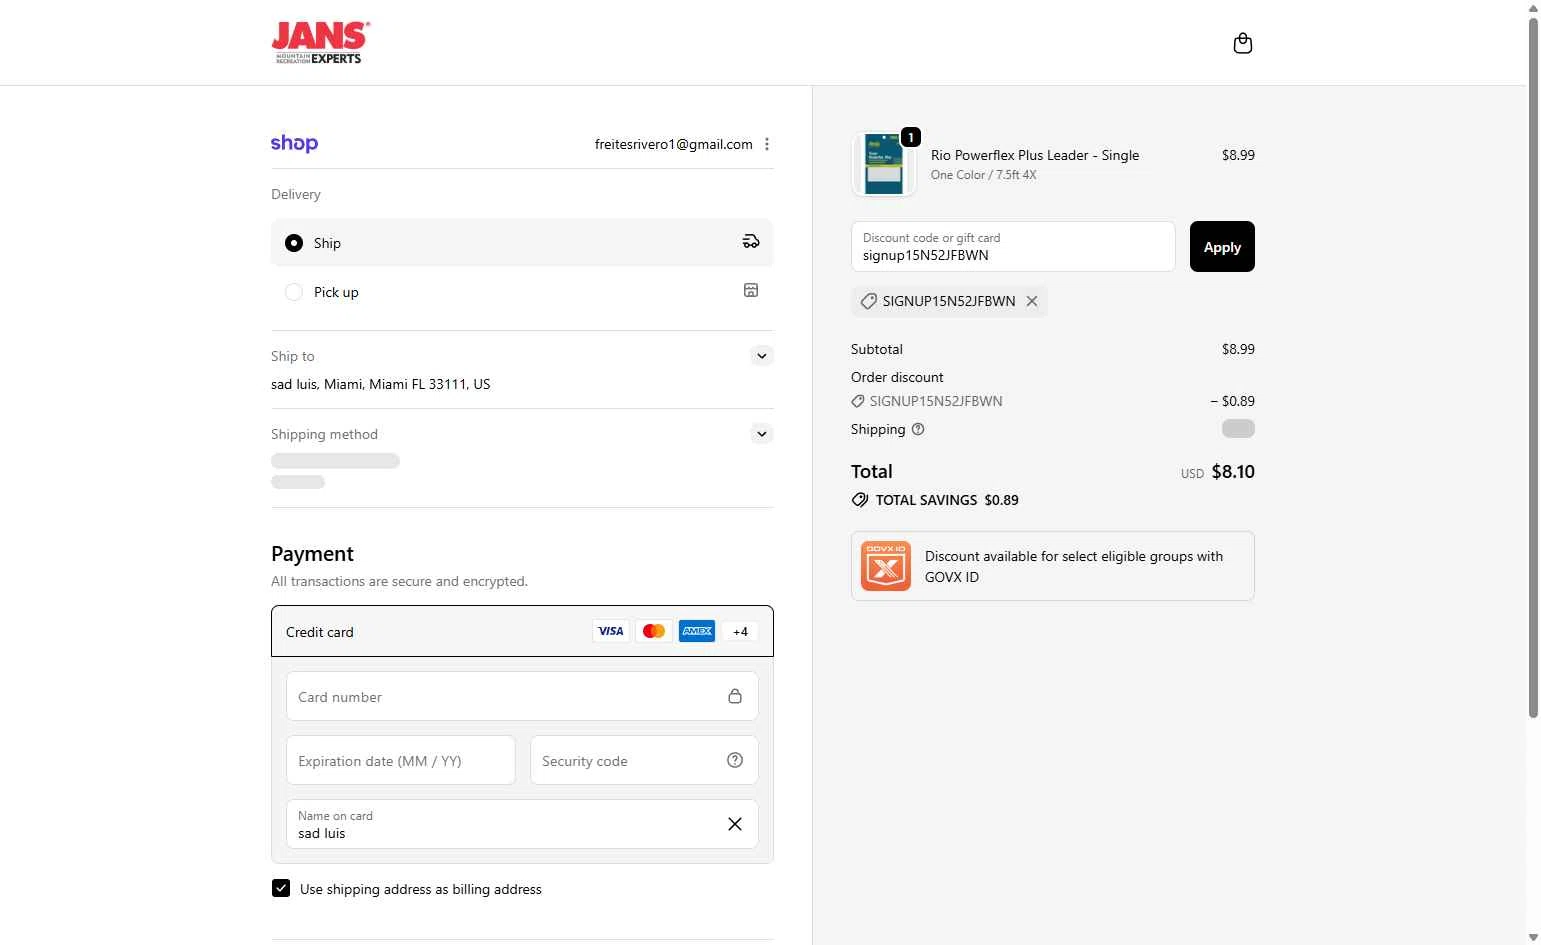Viewport: 1541px width, 945px height.
Task: Click the scrollbar up arrow
Action: [x=1533, y=7]
